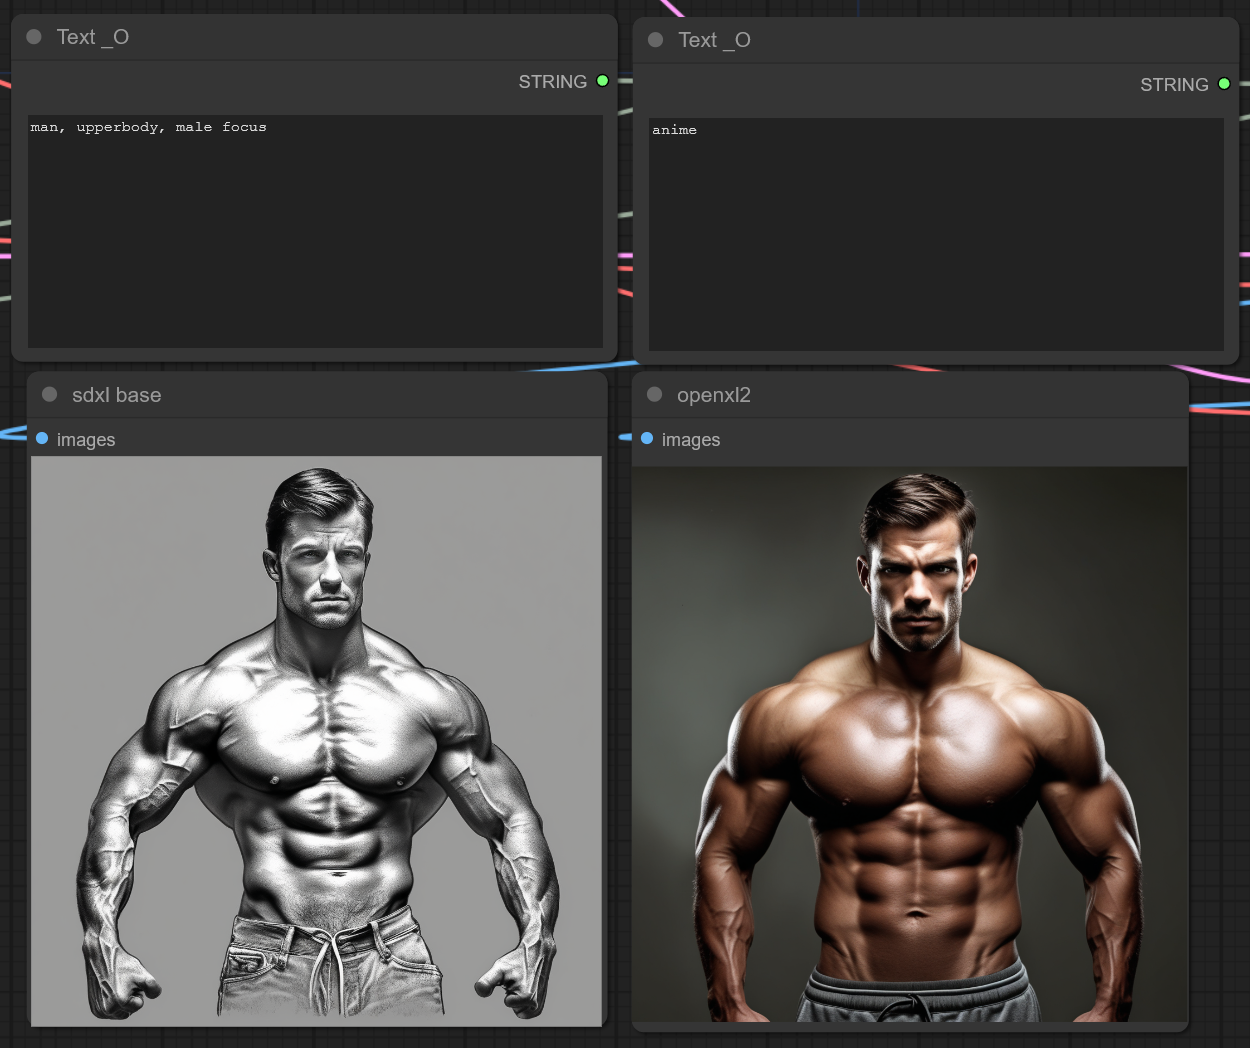Open the grayscale sdxl base preview image
Screen dimensions: 1250x1048
pyautogui.click(x=316, y=741)
